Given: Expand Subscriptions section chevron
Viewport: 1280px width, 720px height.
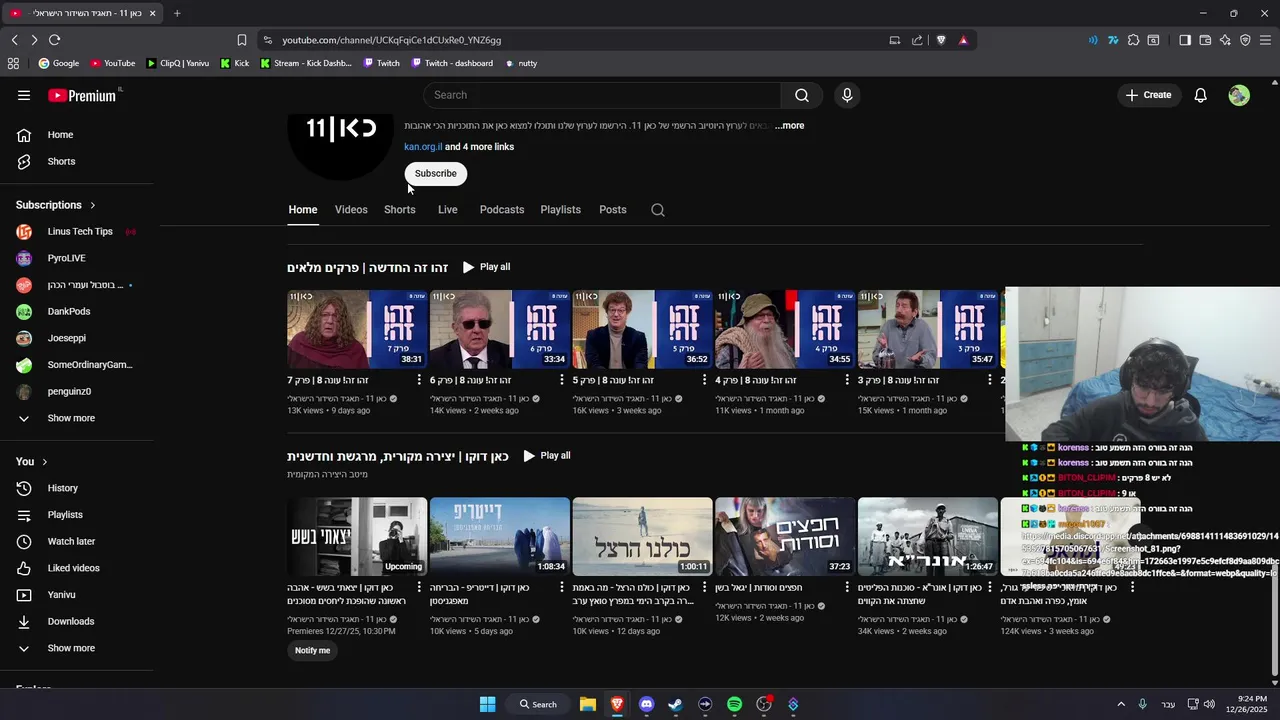Looking at the screenshot, I should tap(93, 205).
